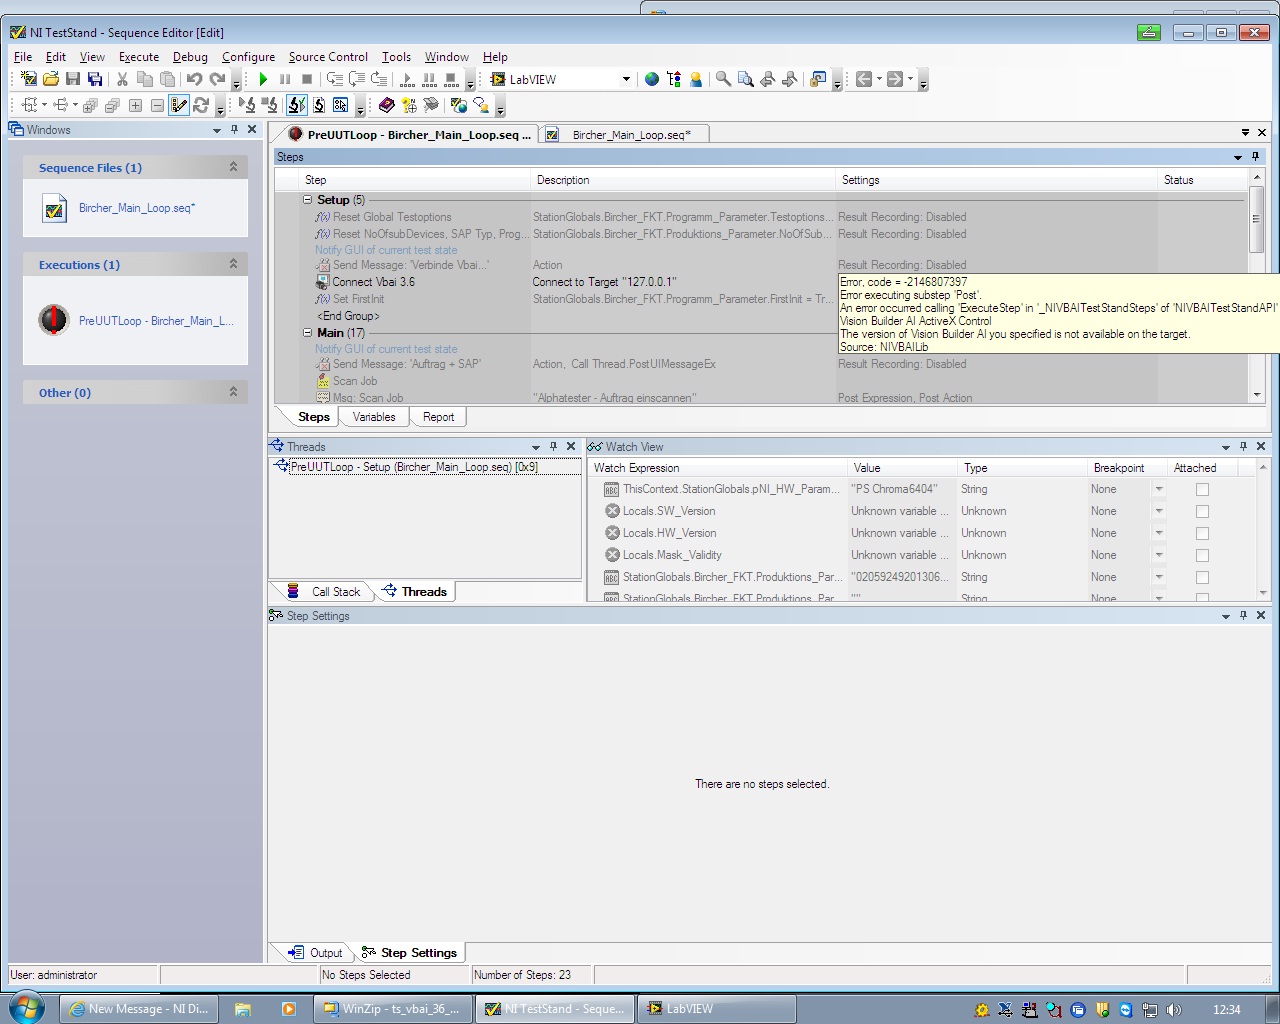Open the Source Control menu
Image resolution: width=1280 pixels, height=1024 pixels.
[328, 57]
